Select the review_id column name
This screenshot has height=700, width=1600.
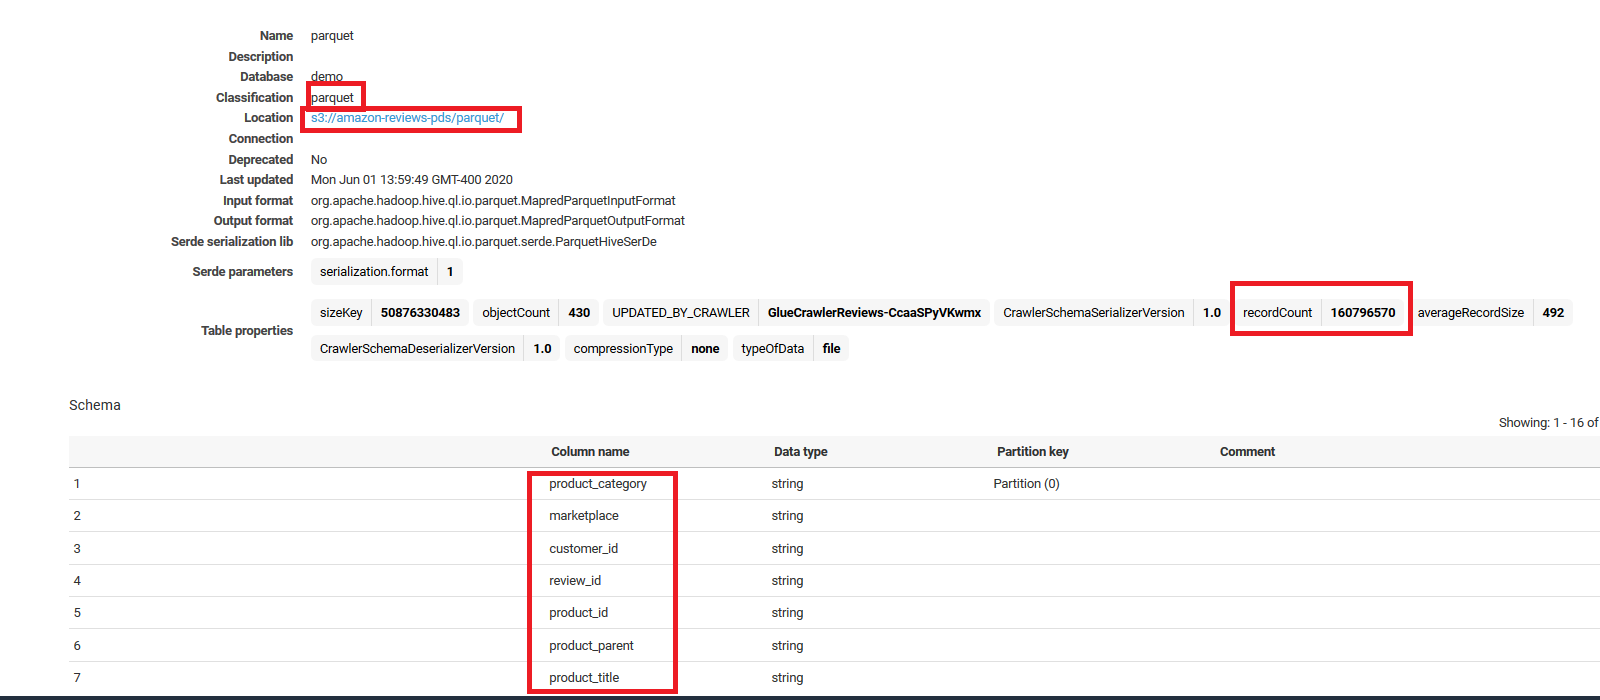[x=575, y=581]
